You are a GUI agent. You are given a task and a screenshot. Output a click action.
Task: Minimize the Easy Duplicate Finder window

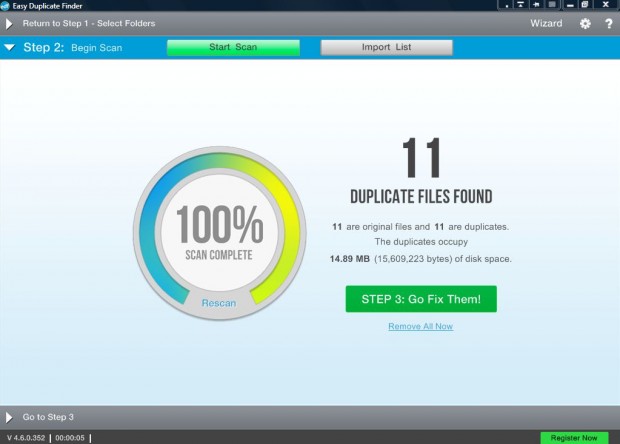pyautogui.click(x=570, y=5)
